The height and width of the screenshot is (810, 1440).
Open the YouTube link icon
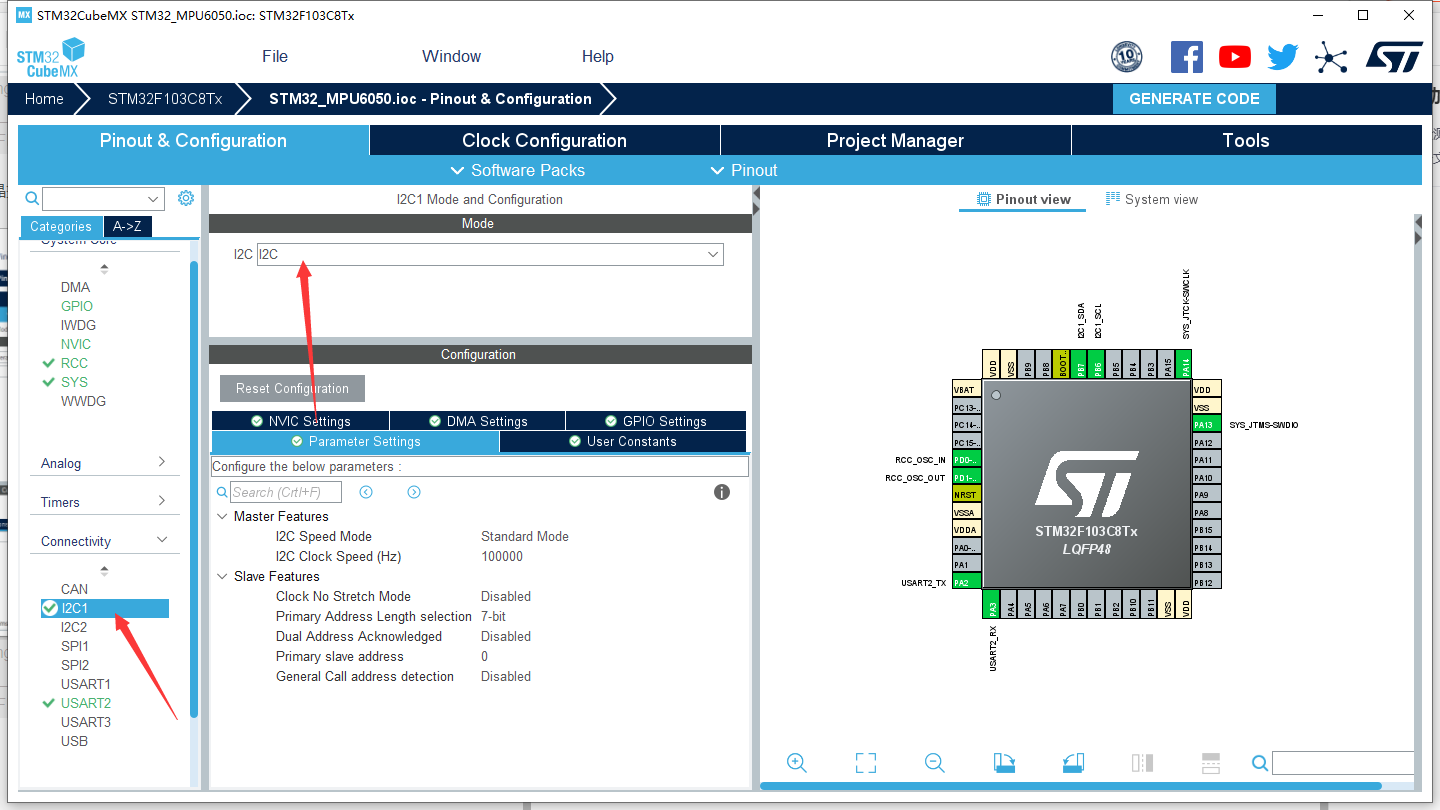pyautogui.click(x=1235, y=57)
